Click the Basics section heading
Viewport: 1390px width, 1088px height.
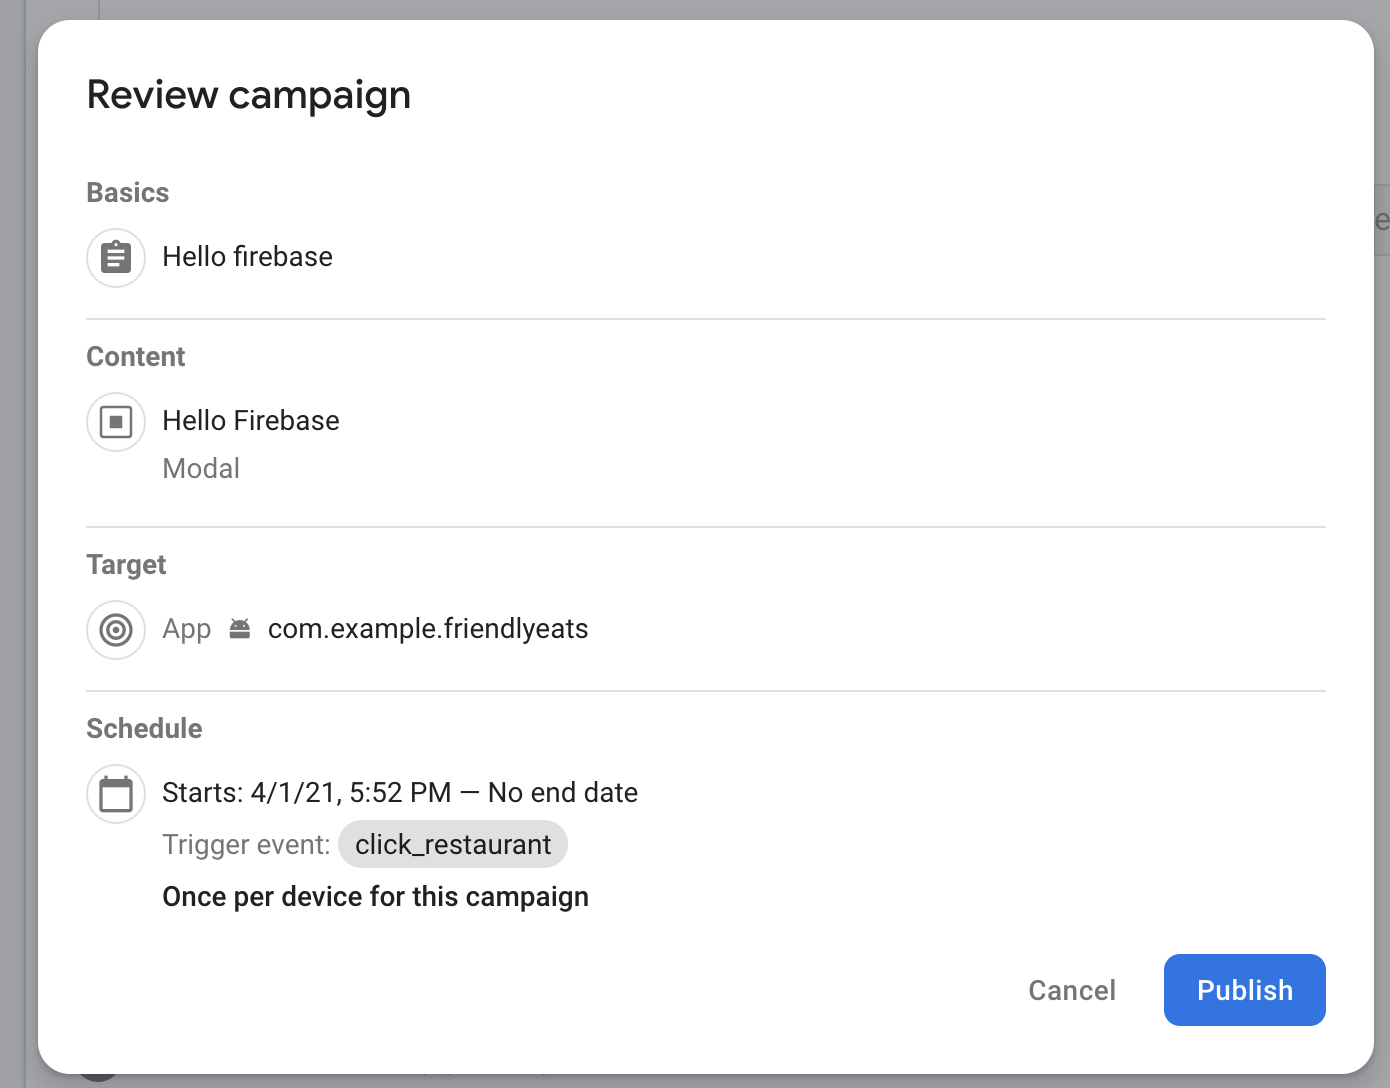click(x=128, y=193)
